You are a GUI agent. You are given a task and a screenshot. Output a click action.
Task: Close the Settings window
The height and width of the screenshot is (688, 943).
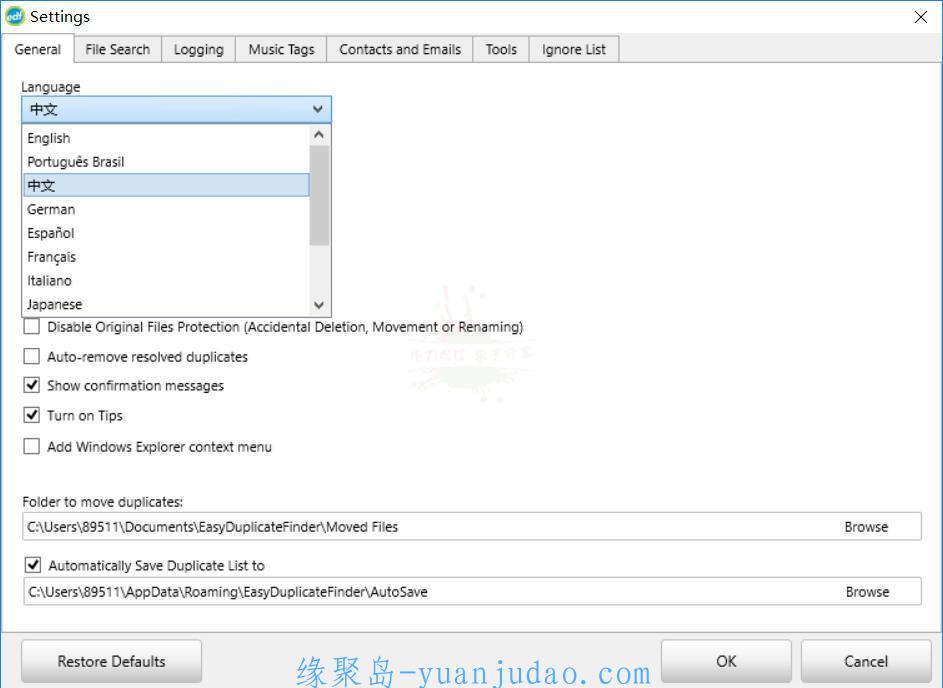point(921,17)
